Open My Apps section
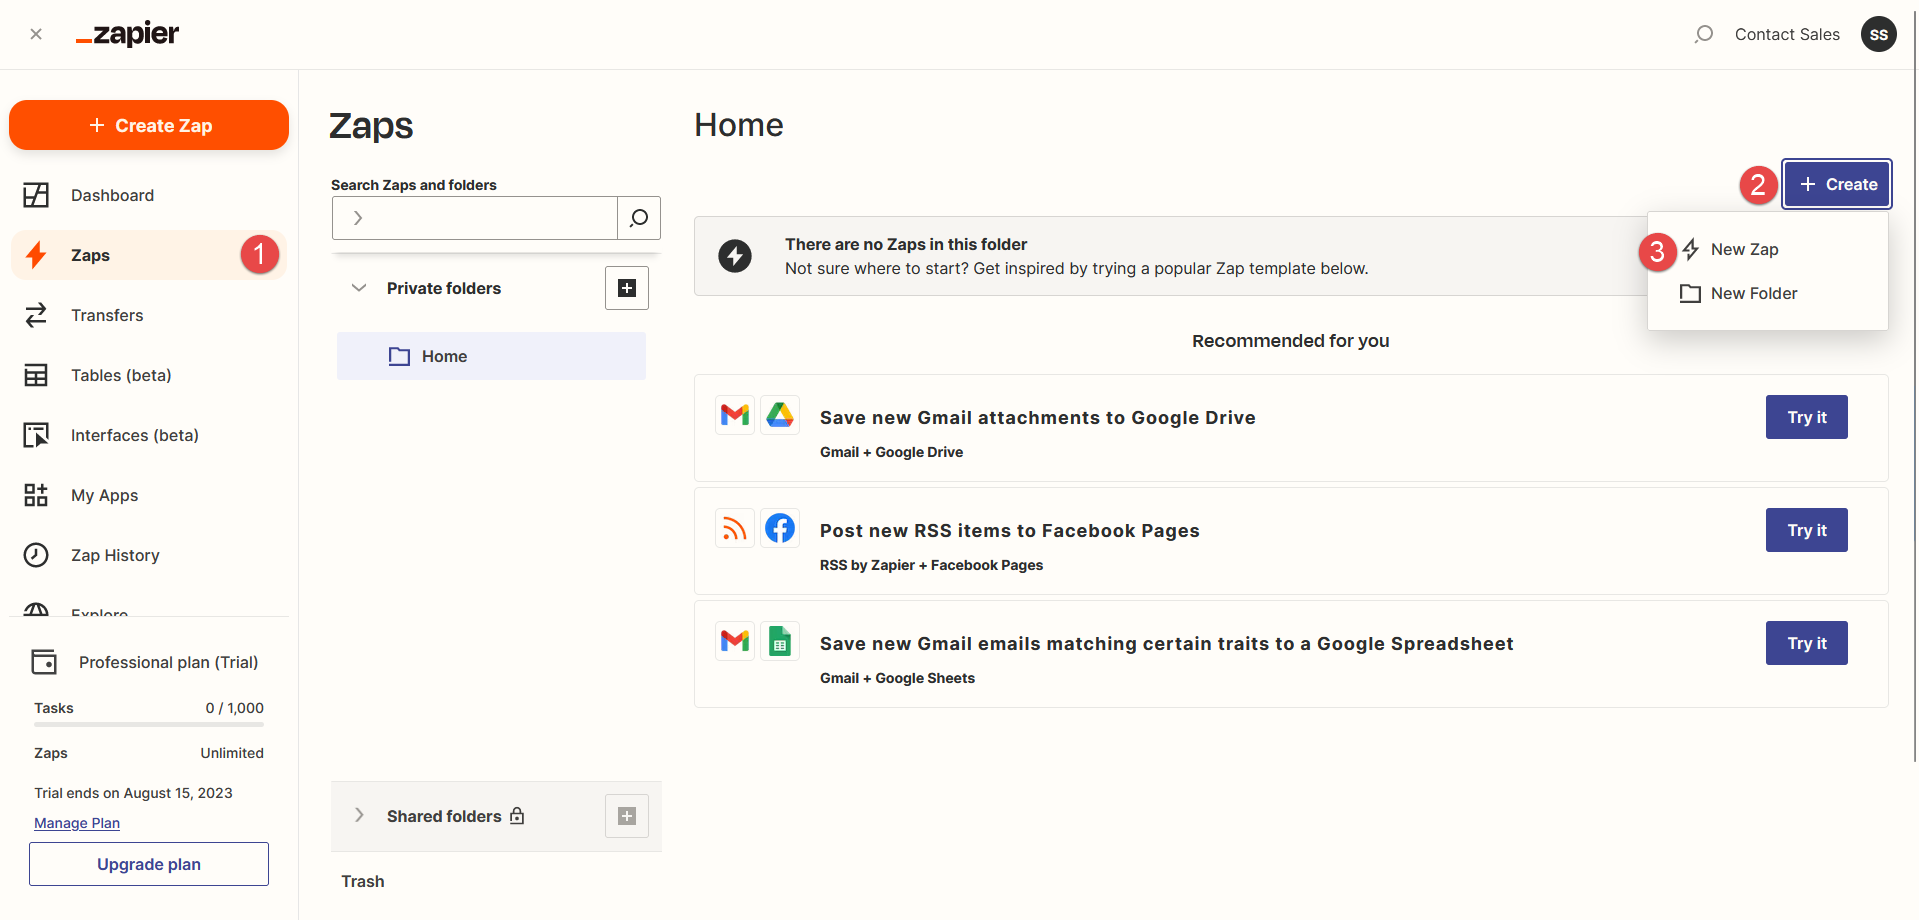Image resolution: width=1919 pixels, height=920 pixels. [x=149, y=495]
